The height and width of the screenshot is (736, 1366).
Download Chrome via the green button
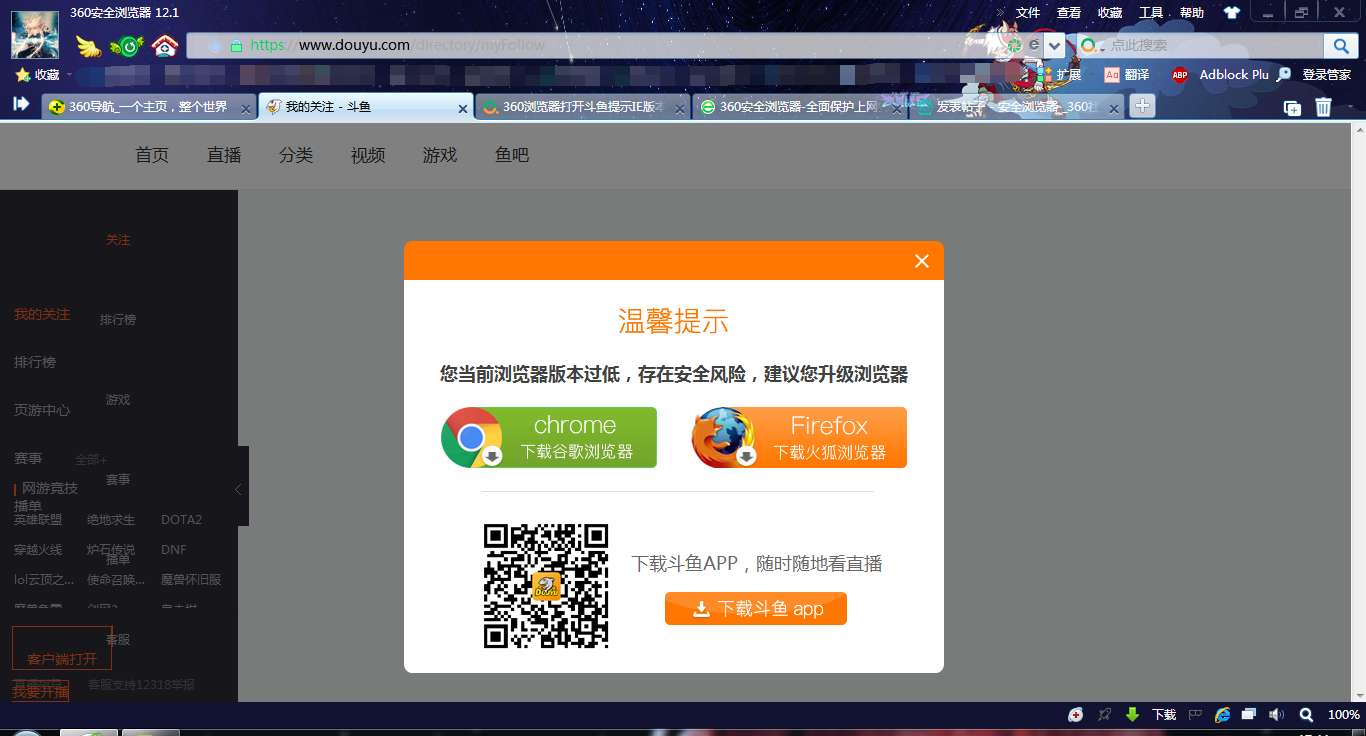[x=549, y=438]
